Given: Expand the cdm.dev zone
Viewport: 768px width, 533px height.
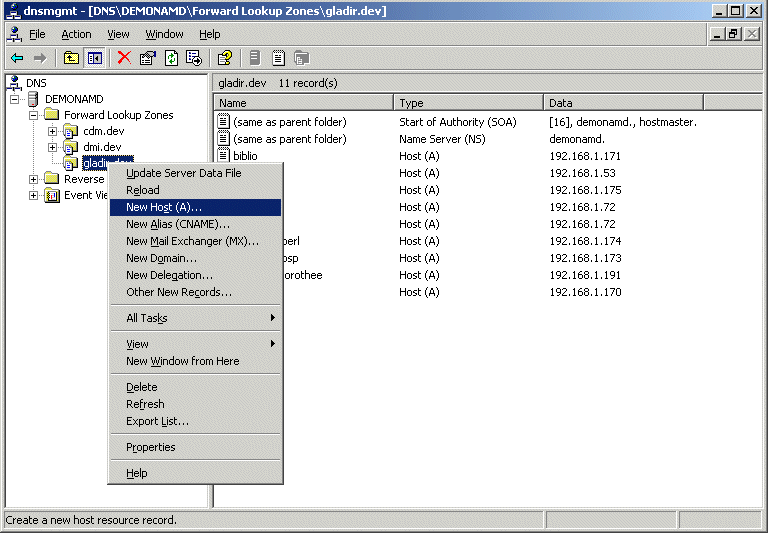Looking at the screenshot, I should coord(53,131).
